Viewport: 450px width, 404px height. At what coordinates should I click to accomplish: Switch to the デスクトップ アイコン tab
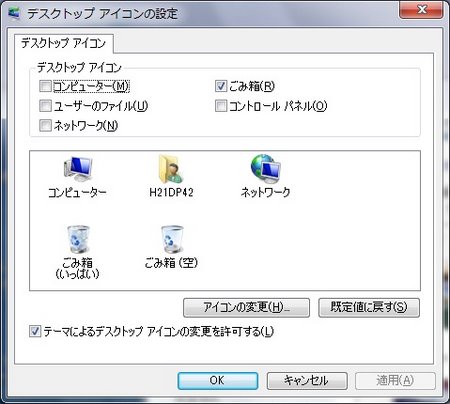coord(64,43)
